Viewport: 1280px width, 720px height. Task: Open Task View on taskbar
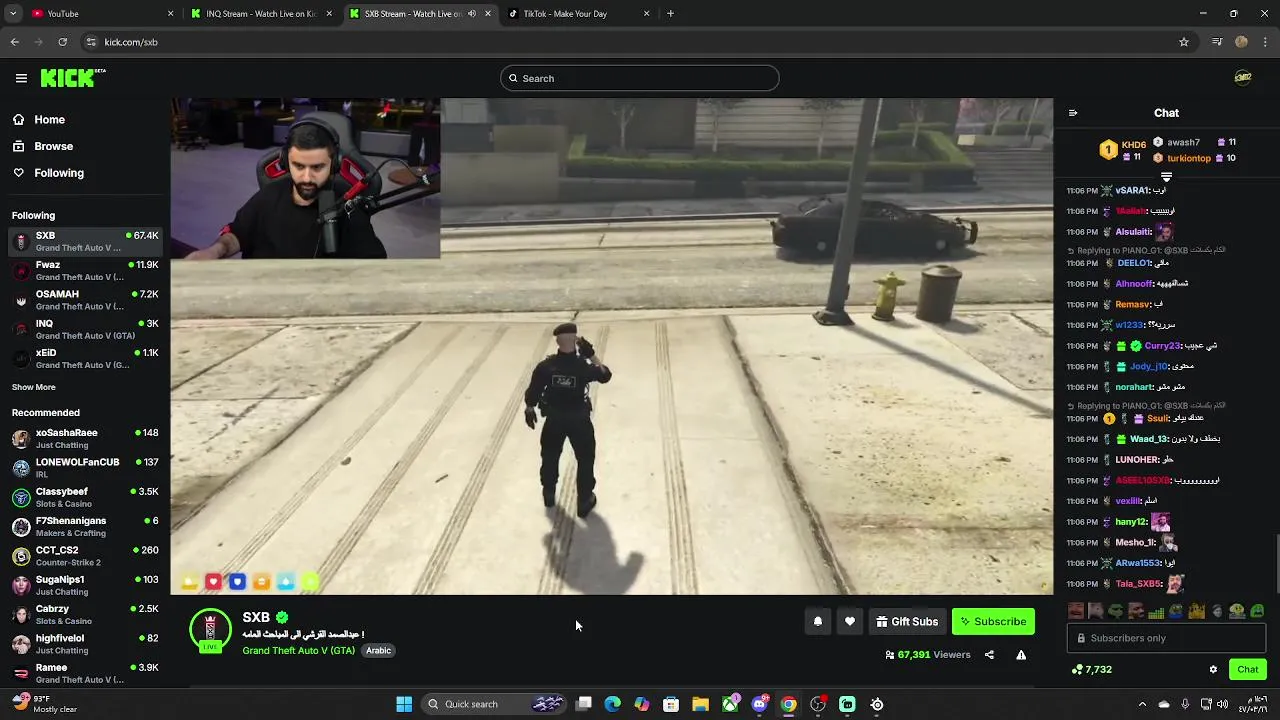coord(584,704)
